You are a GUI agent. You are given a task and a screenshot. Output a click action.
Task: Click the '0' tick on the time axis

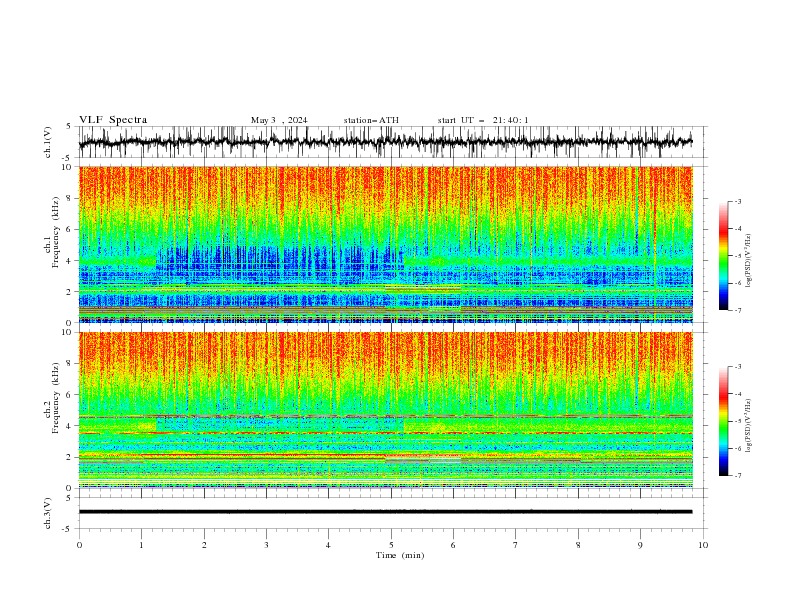[79, 545]
